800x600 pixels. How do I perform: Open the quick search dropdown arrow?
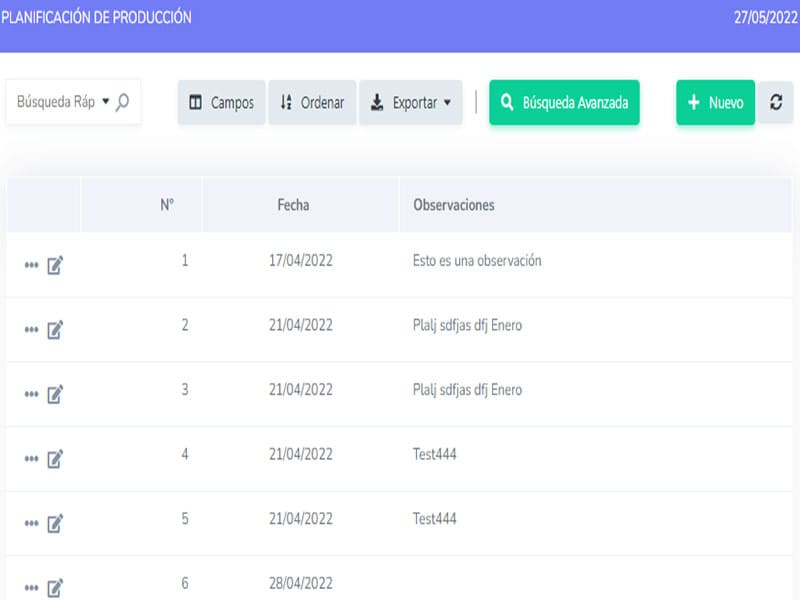(105, 102)
